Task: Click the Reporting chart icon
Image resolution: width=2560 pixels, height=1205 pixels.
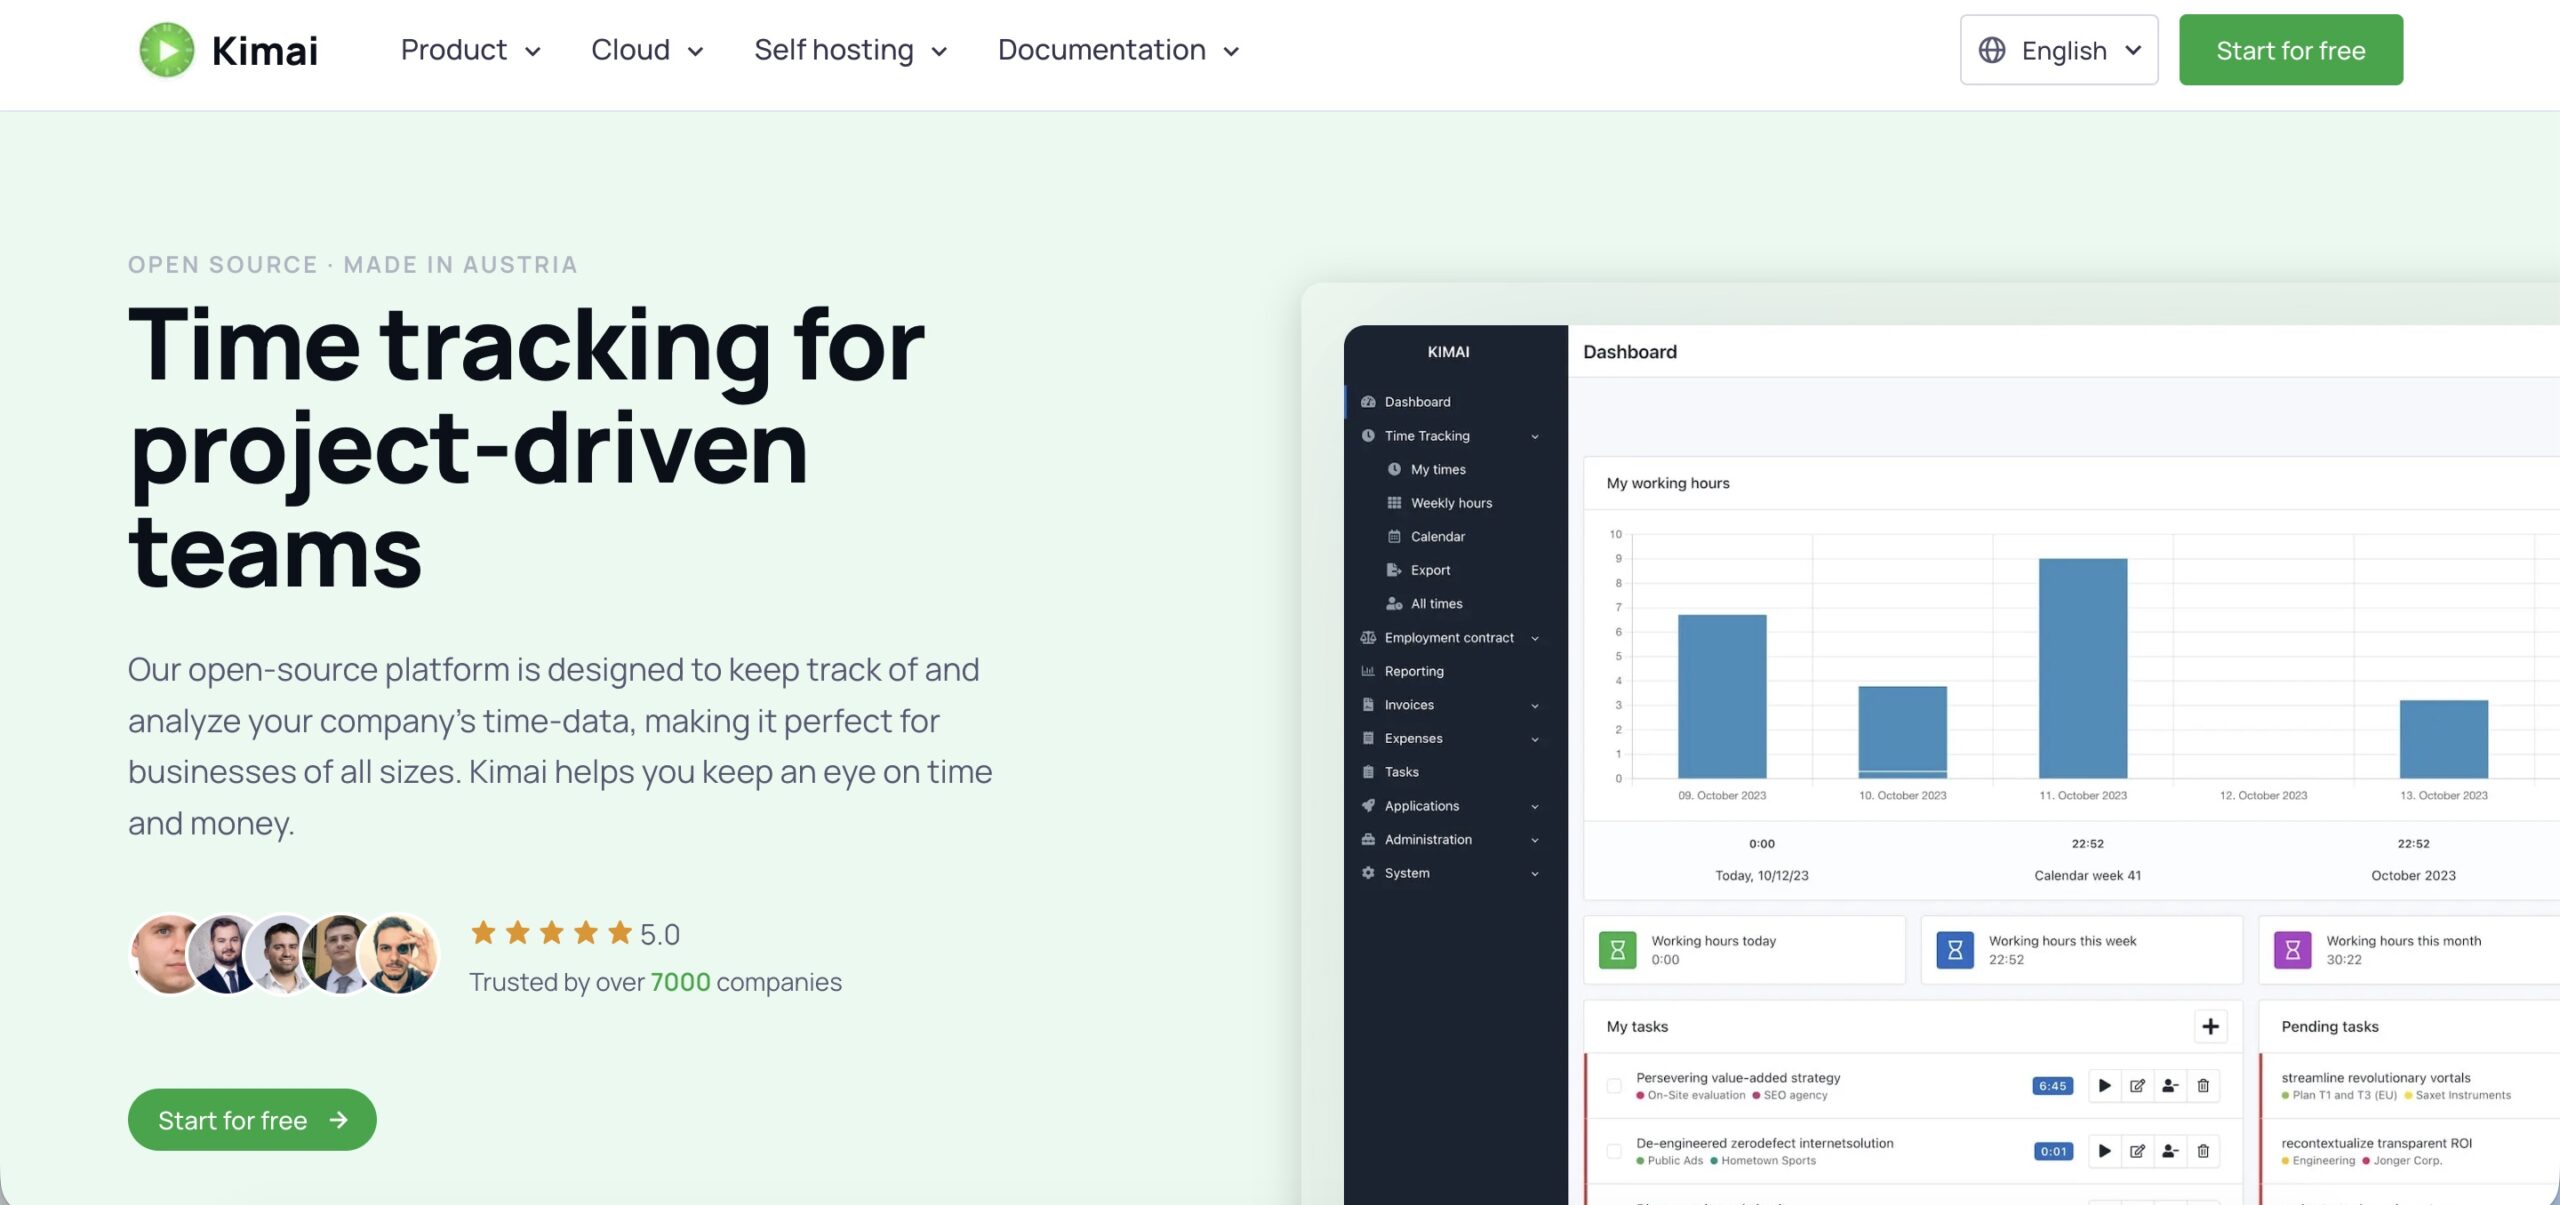Action: (1368, 671)
